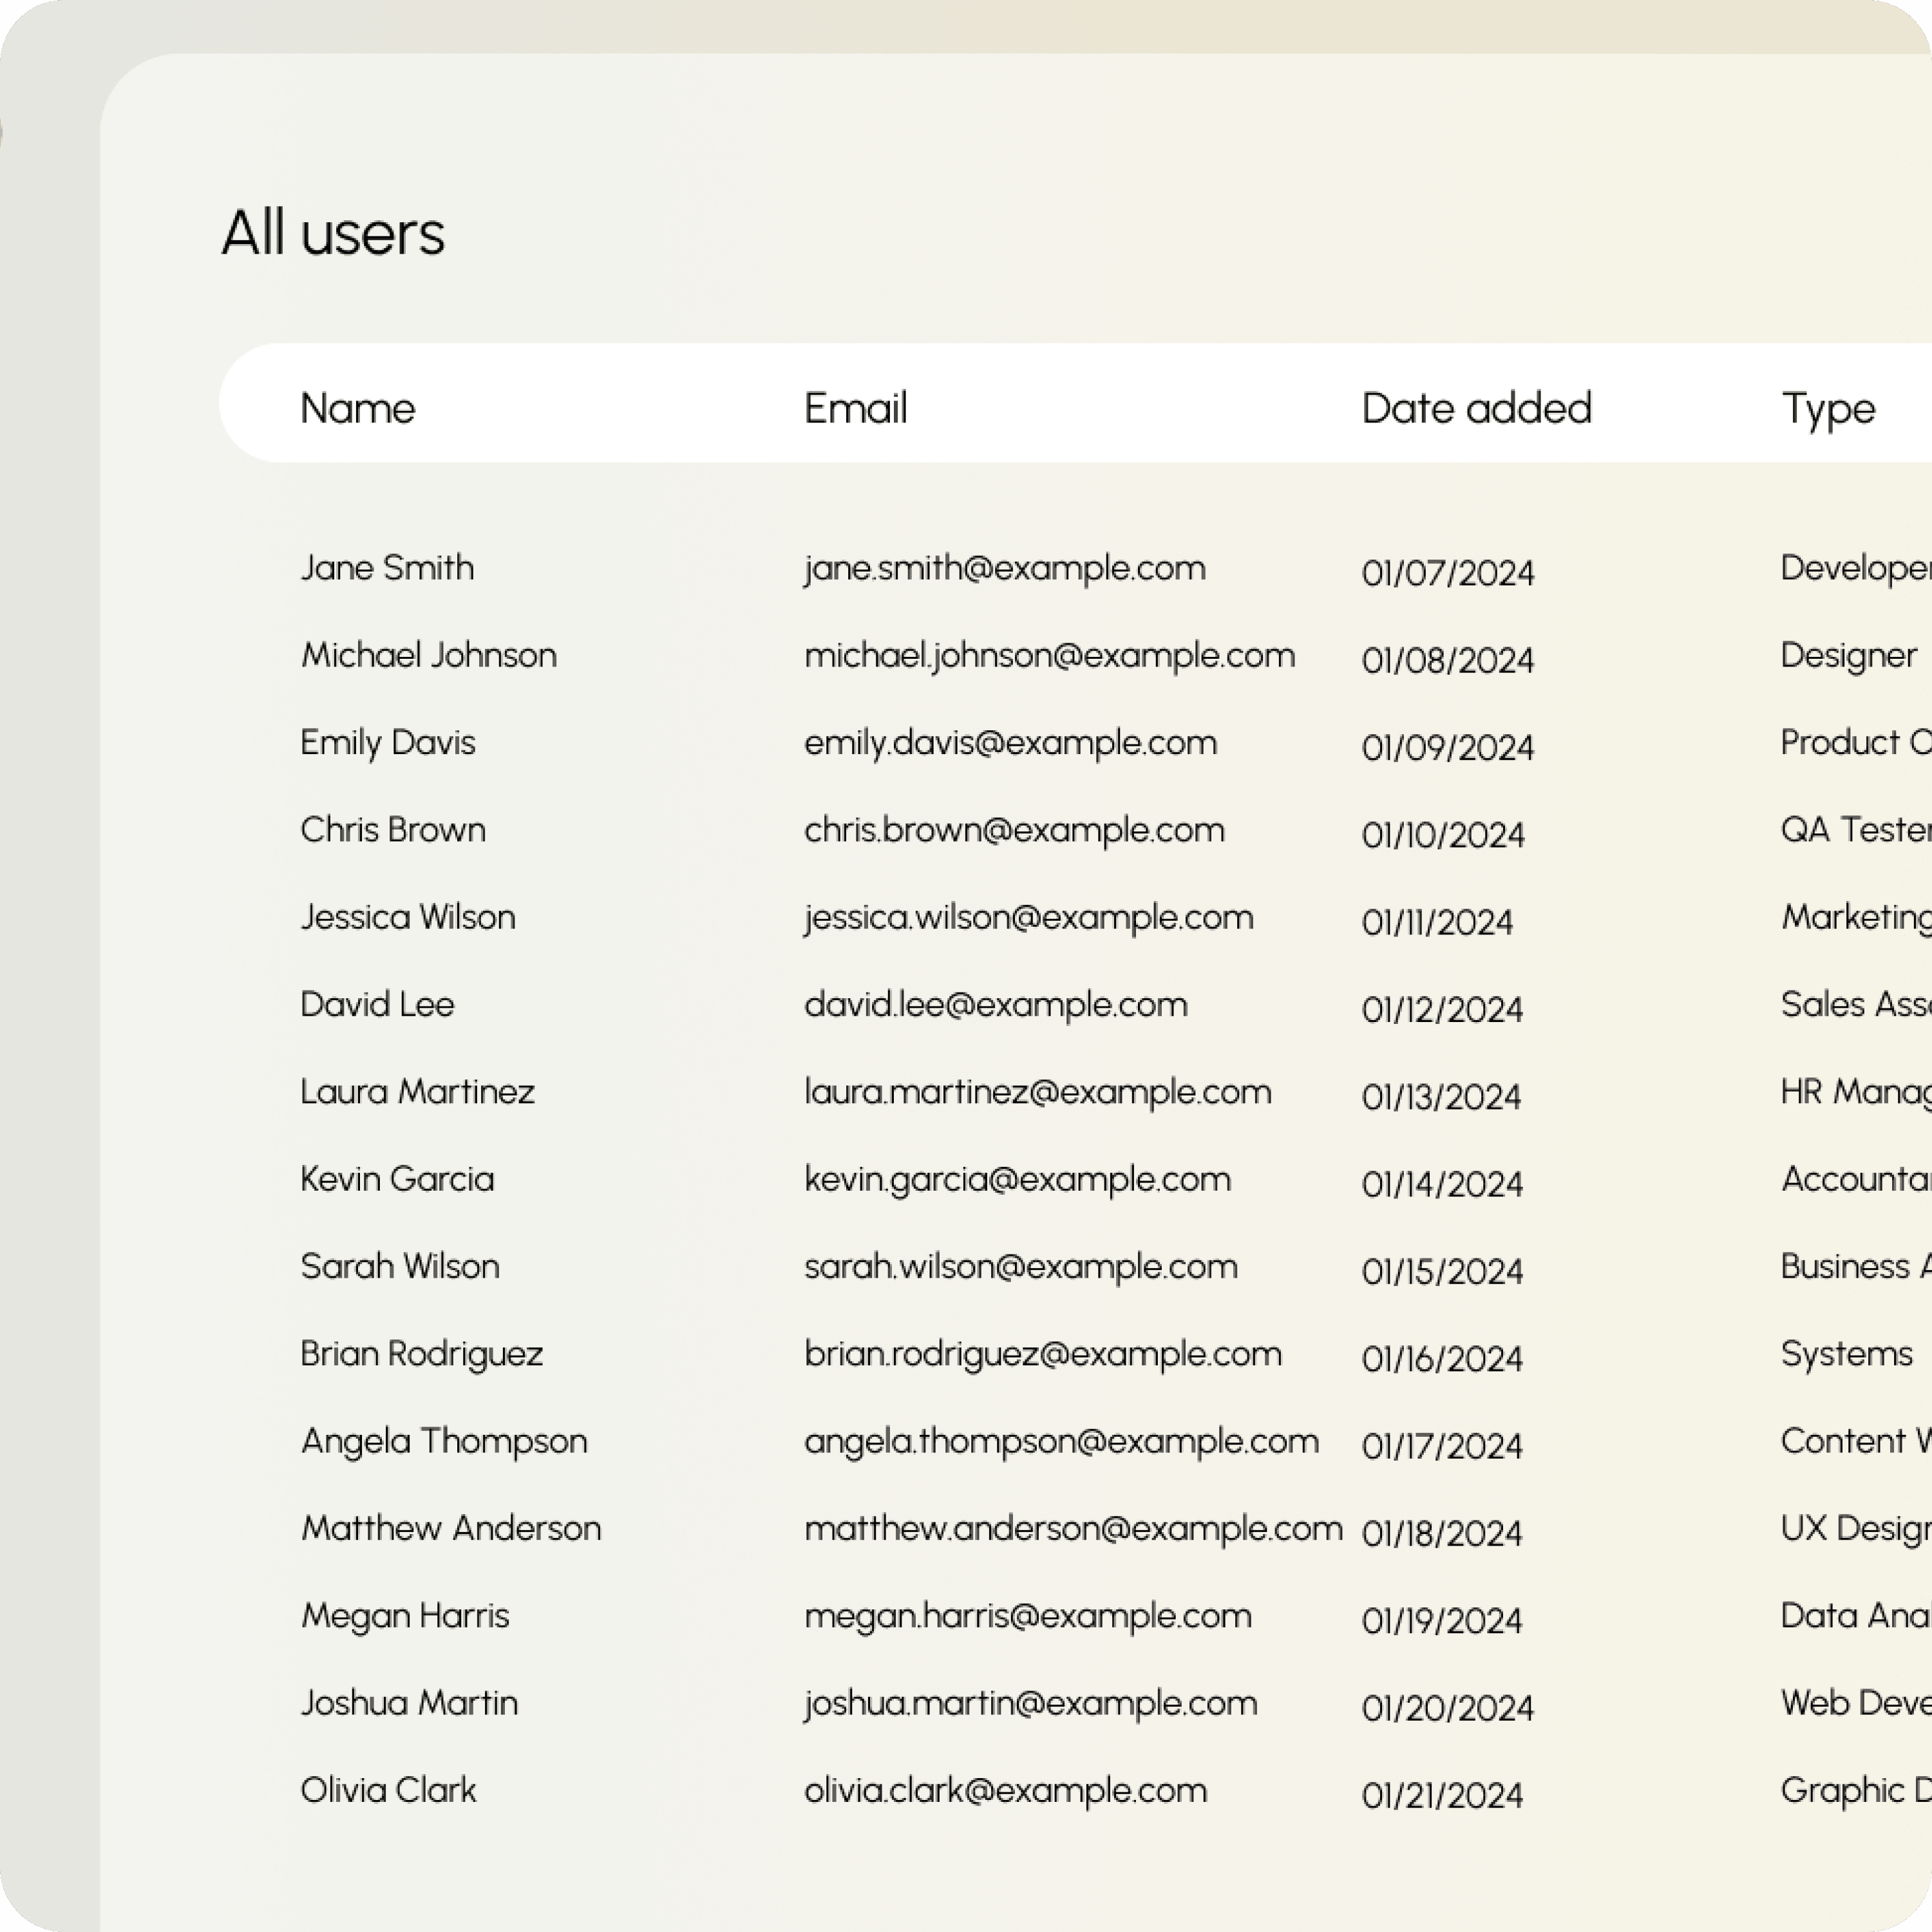1932x1932 pixels.
Task: Select the name Brian Rodriguez
Action: click(422, 1355)
